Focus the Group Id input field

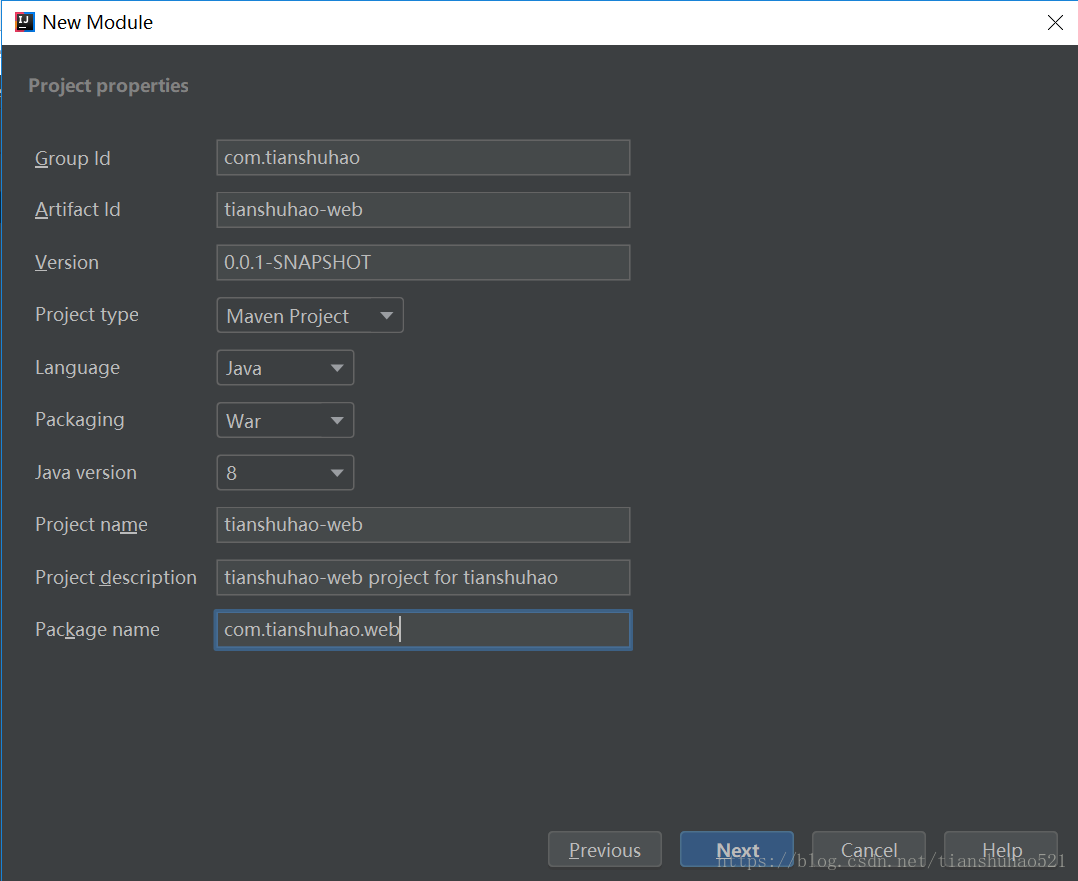click(x=423, y=157)
